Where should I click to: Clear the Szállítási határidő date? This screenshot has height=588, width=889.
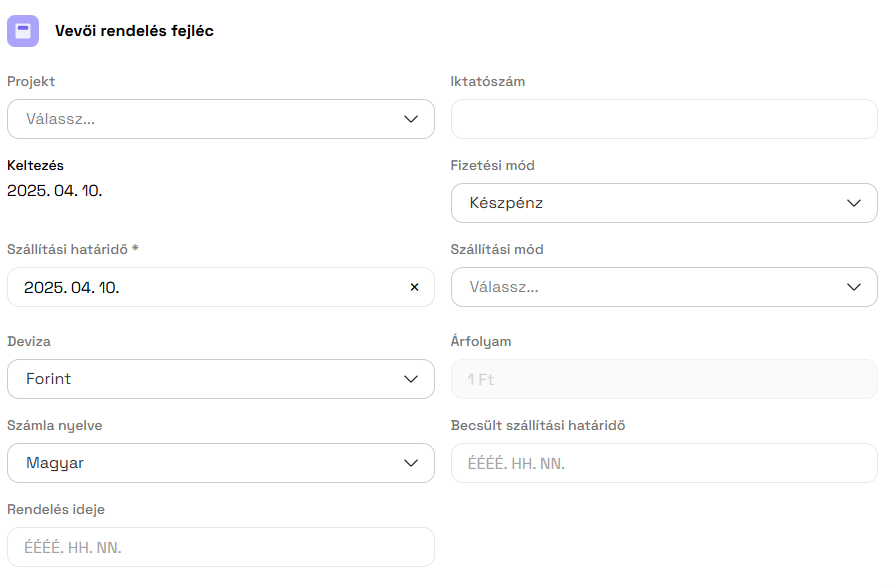pyautogui.click(x=414, y=287)
